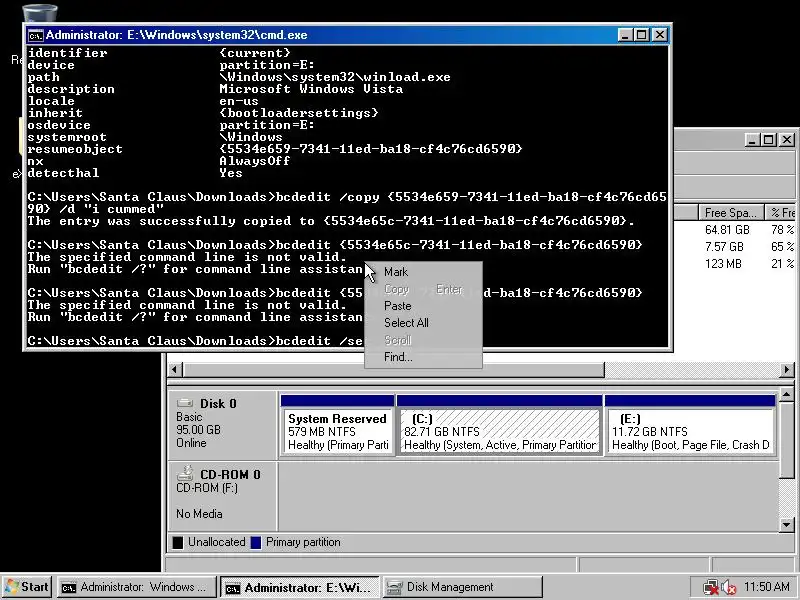The image size is (800, 600).
Task: Click the network tray icon with red X
Action: click(x=710, y=588)
